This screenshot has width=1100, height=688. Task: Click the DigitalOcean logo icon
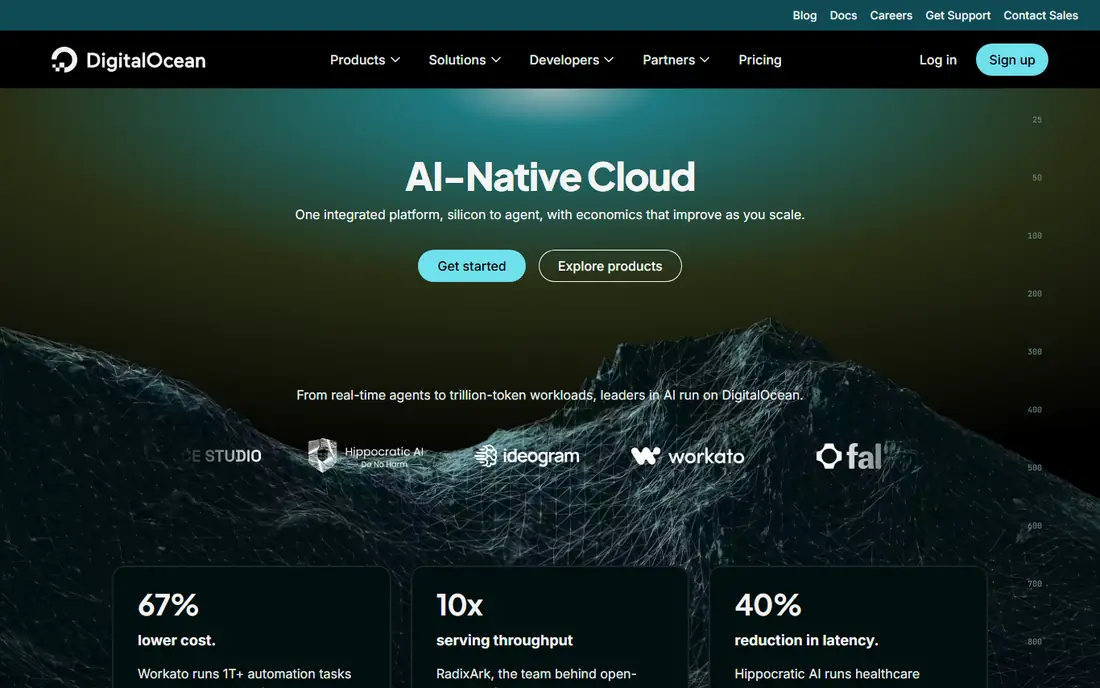[64, 60]
